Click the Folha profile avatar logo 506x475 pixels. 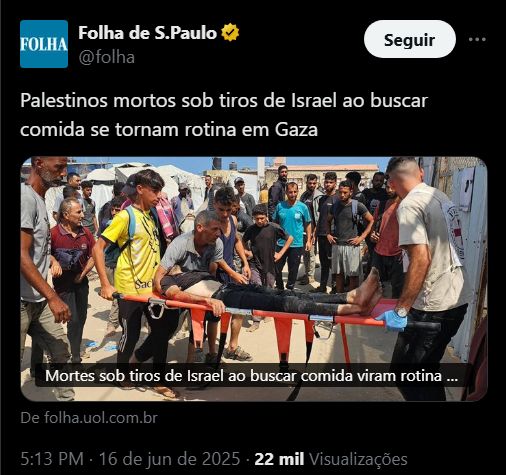pyautogui.click(x=44, y=44)
